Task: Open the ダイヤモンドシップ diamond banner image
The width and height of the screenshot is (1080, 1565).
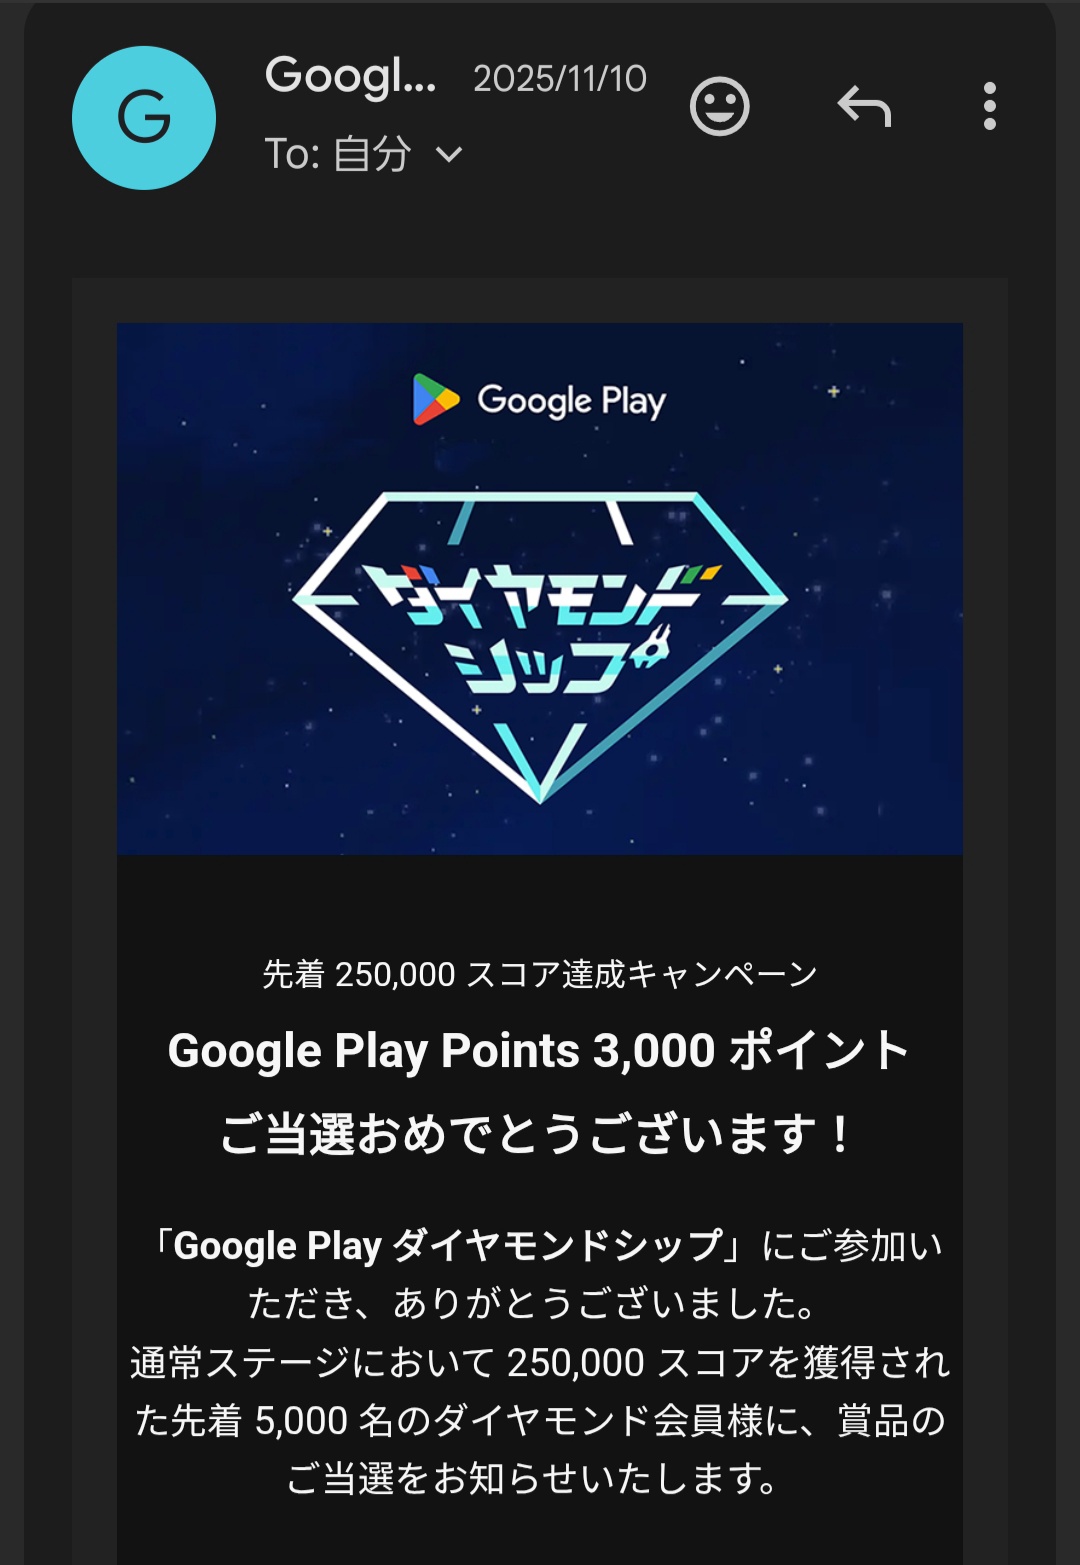Action: [x=540, y=588]
